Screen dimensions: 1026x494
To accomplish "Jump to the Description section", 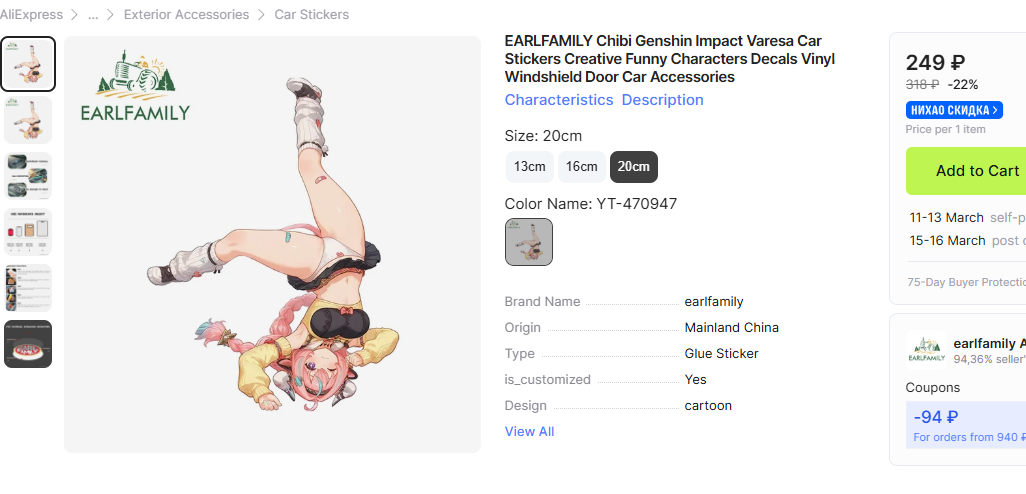I will [x=662, y=100].
